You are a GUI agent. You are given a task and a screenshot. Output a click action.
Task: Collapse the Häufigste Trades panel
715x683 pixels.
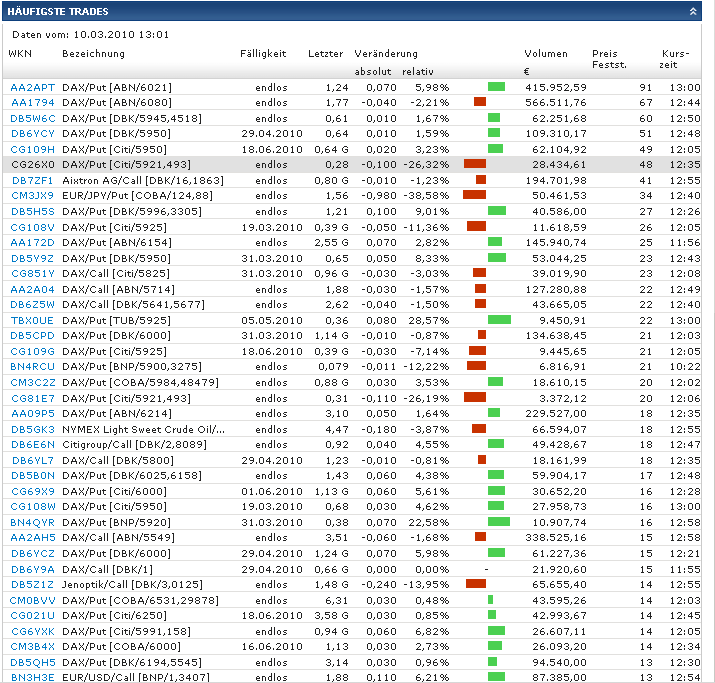coord(693,11)
